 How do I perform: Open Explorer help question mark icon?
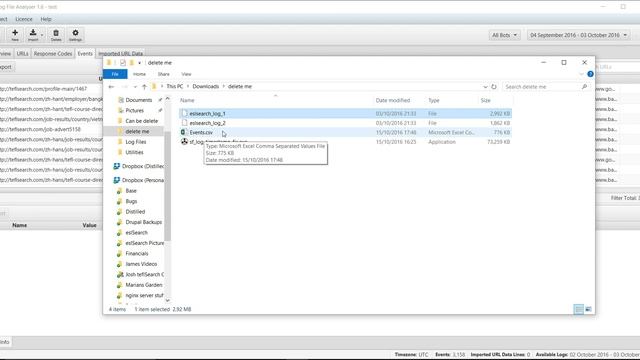(x=590, y=74)
